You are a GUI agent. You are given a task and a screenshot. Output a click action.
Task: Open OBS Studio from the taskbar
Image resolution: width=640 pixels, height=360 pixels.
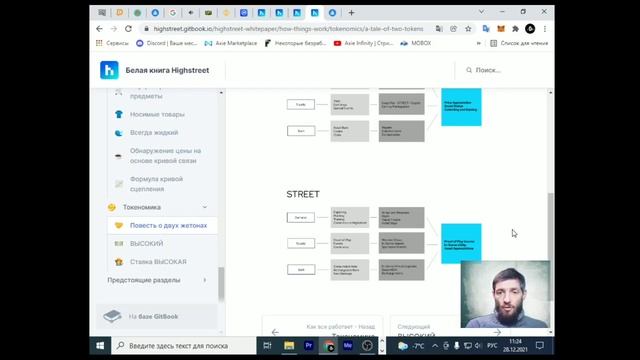367,346
